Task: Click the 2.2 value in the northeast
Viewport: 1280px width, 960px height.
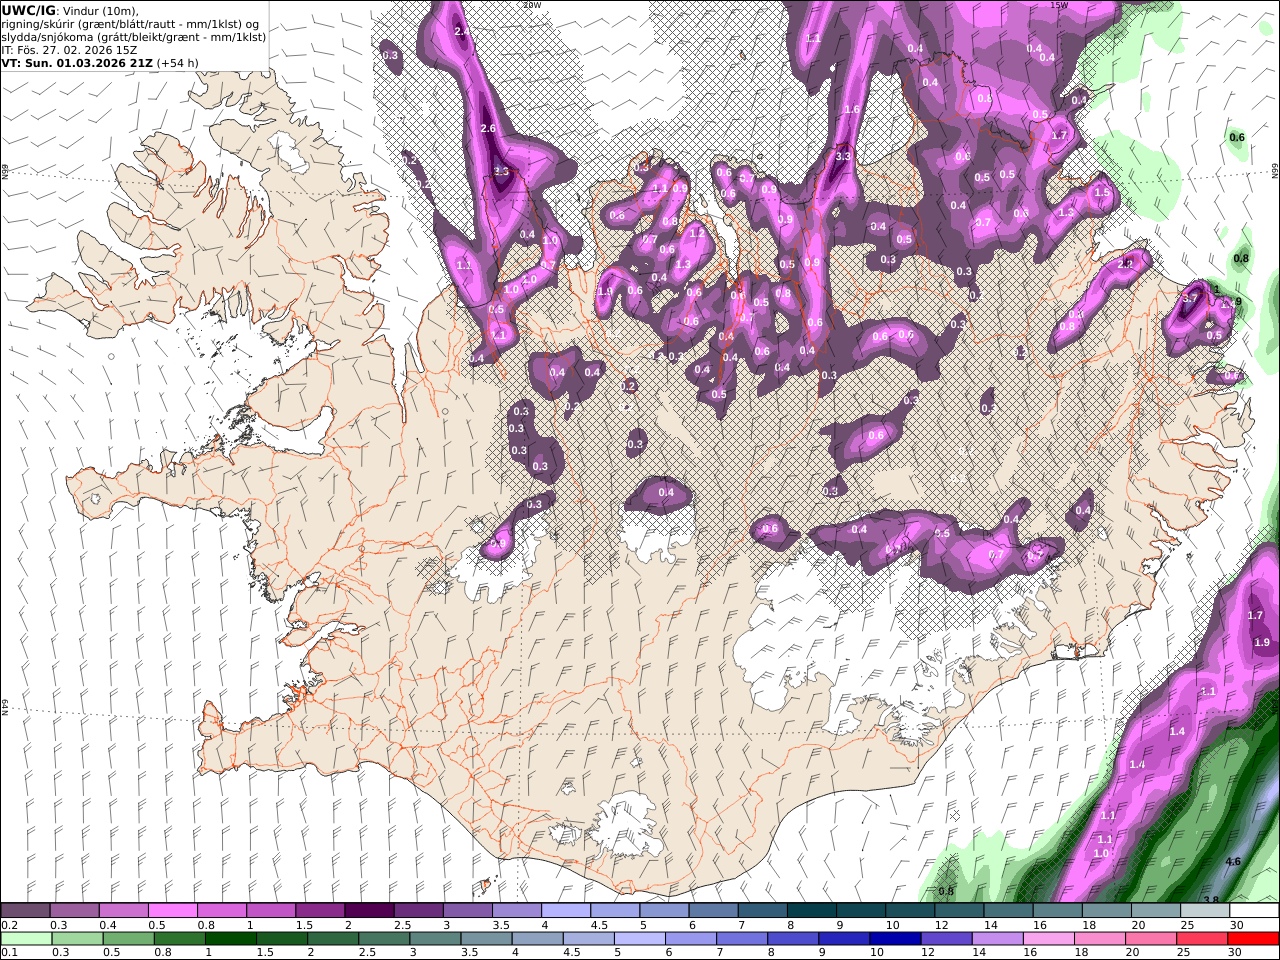Action: pyautogui.click(x=1127, y=264)
